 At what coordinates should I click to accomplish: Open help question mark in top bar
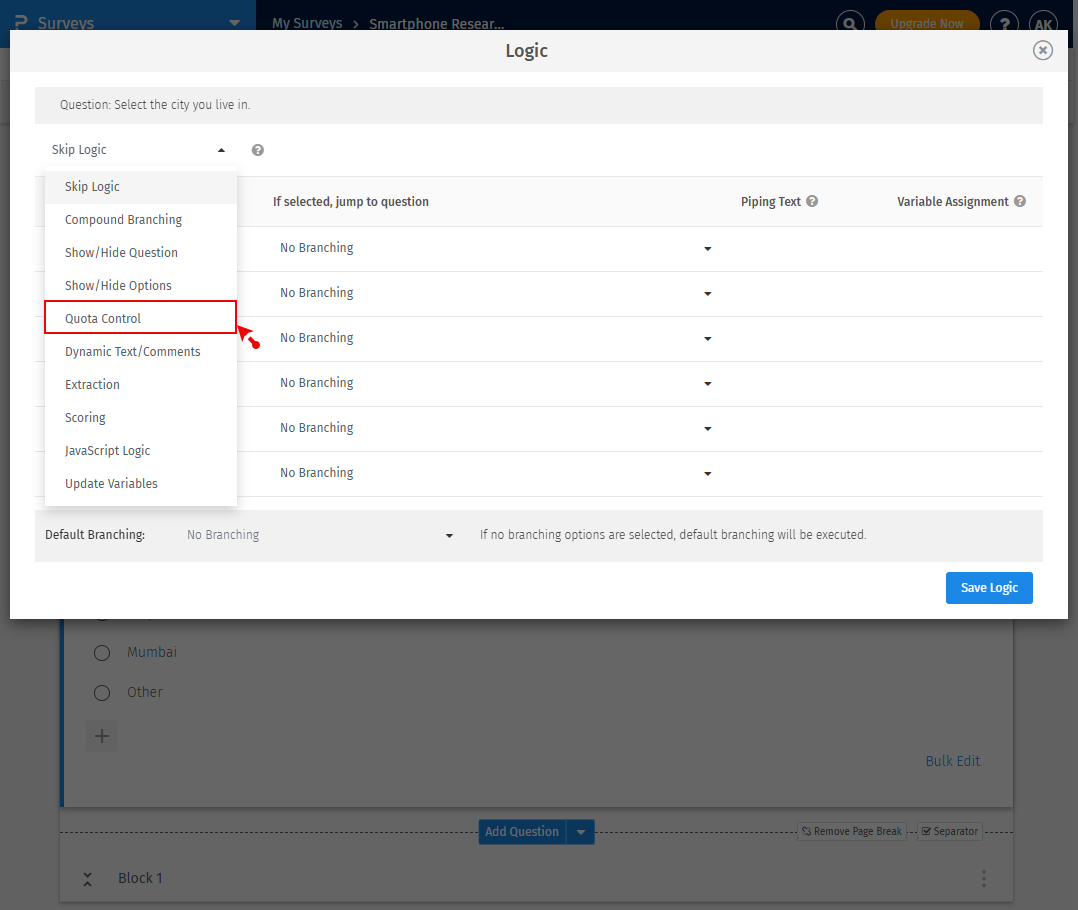[1004, 24]
